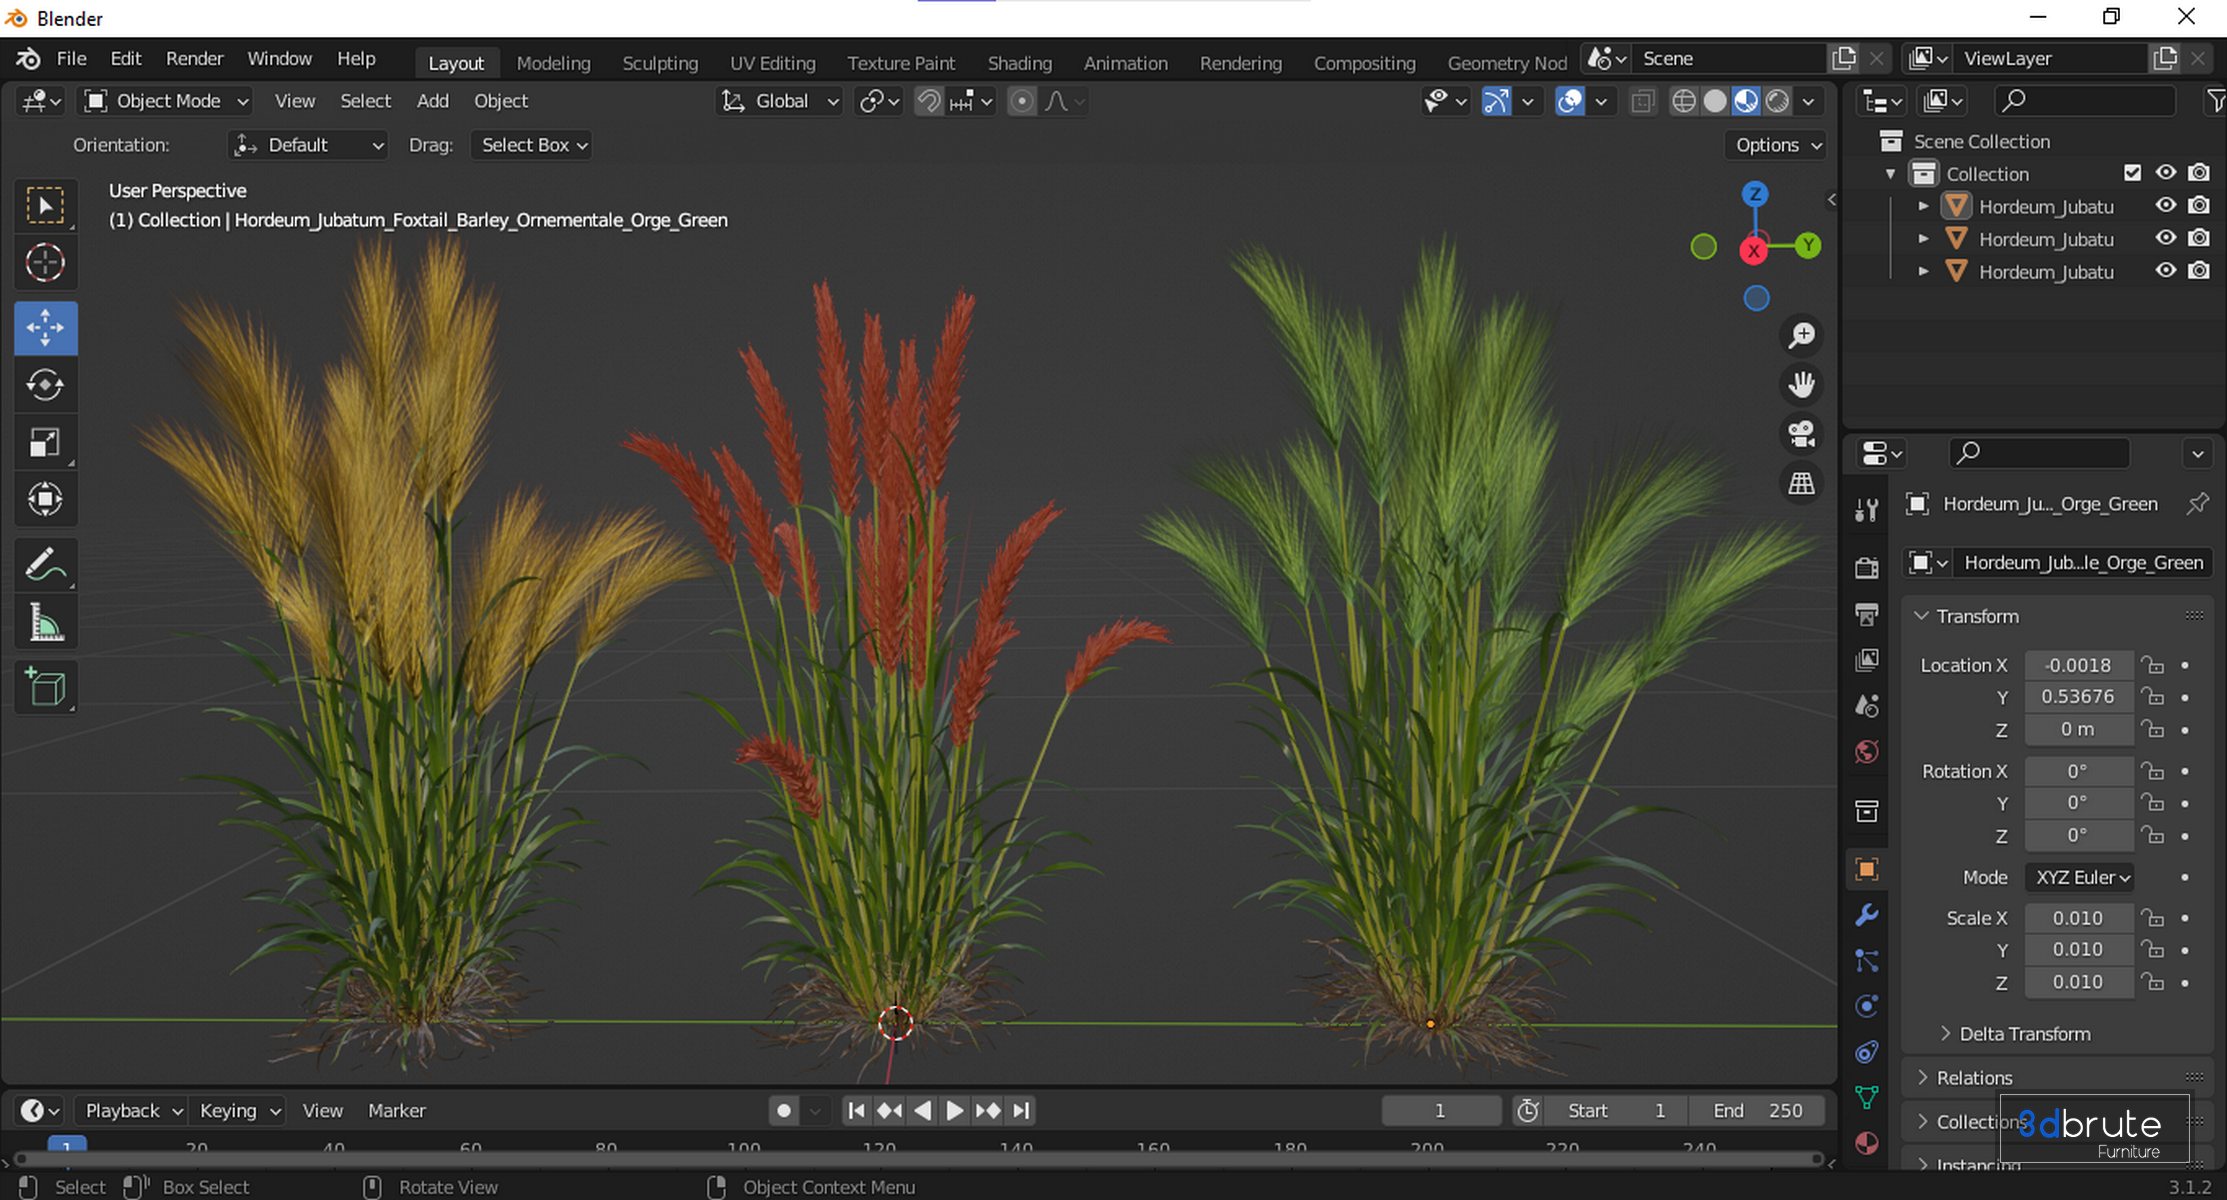The image size is (2227, 1200).
Task: Click the Options button in viewport header
Action: click(1777, 145)
